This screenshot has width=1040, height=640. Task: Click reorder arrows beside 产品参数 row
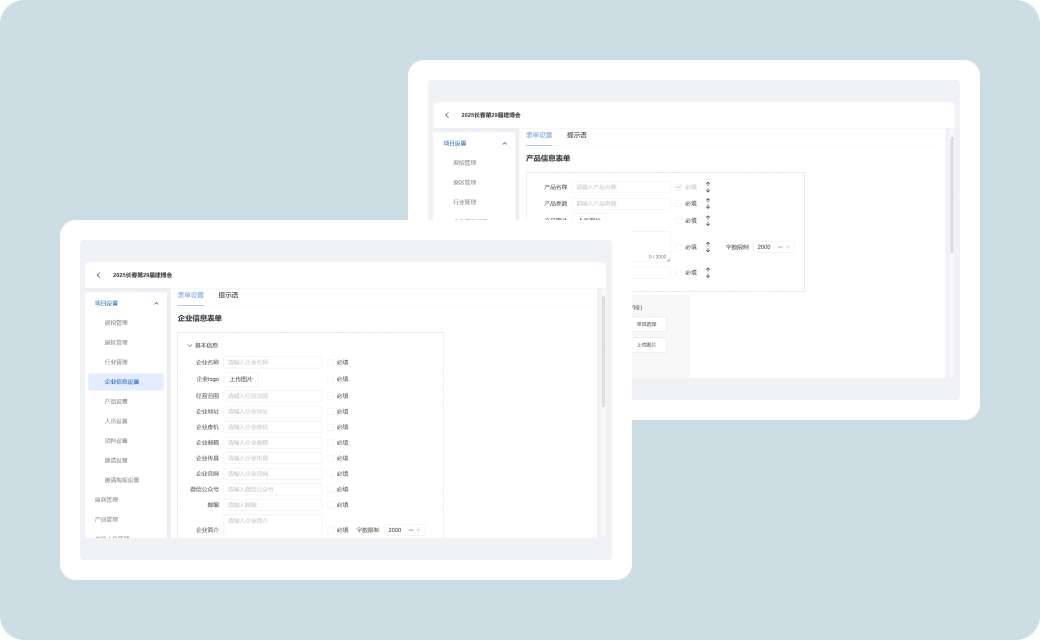(x=708, y=203)
